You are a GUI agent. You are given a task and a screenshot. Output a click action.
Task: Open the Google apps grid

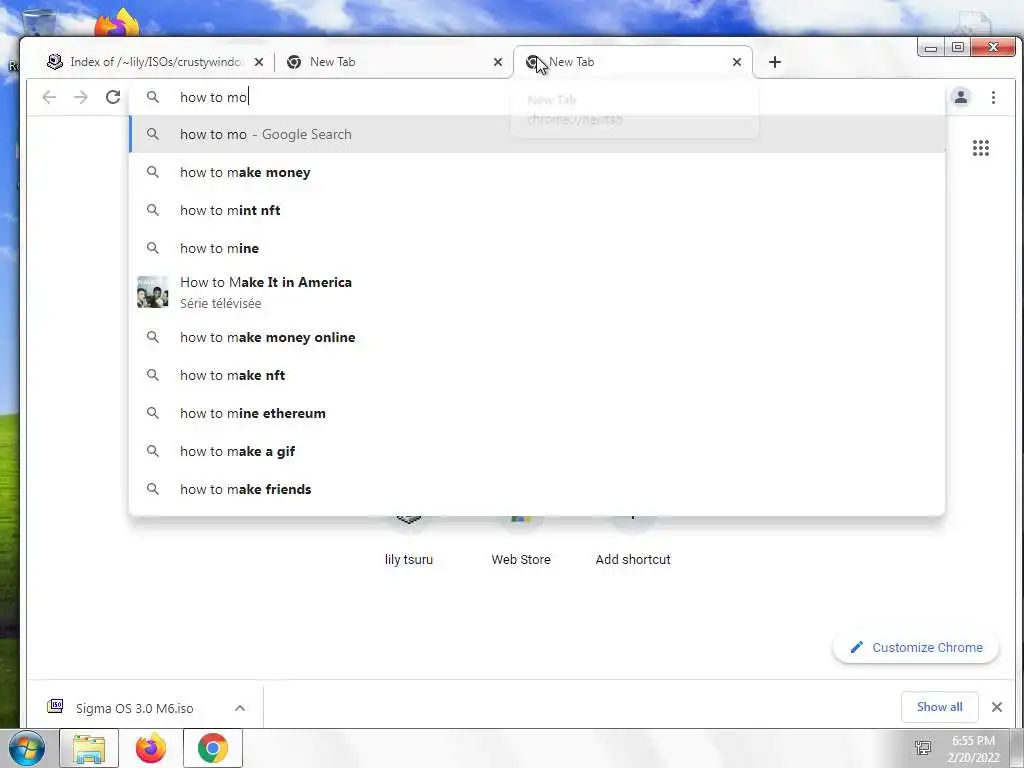click(980, 148)
